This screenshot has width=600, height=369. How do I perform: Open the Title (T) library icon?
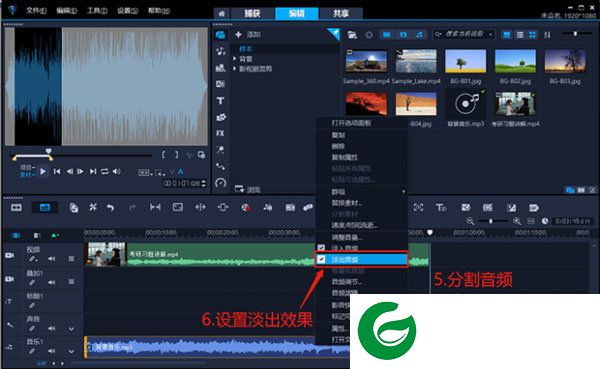click(x=220, y=101)
